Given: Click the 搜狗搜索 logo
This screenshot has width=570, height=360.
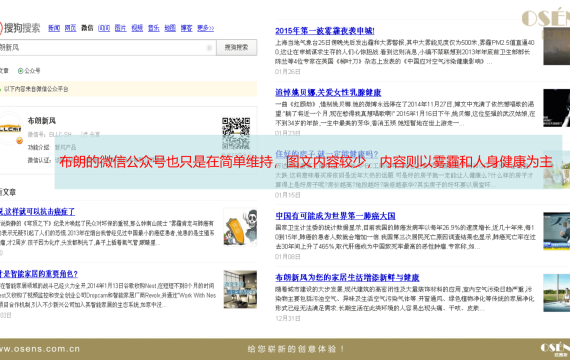Looking at the screenshot, I should pos(20,28).
